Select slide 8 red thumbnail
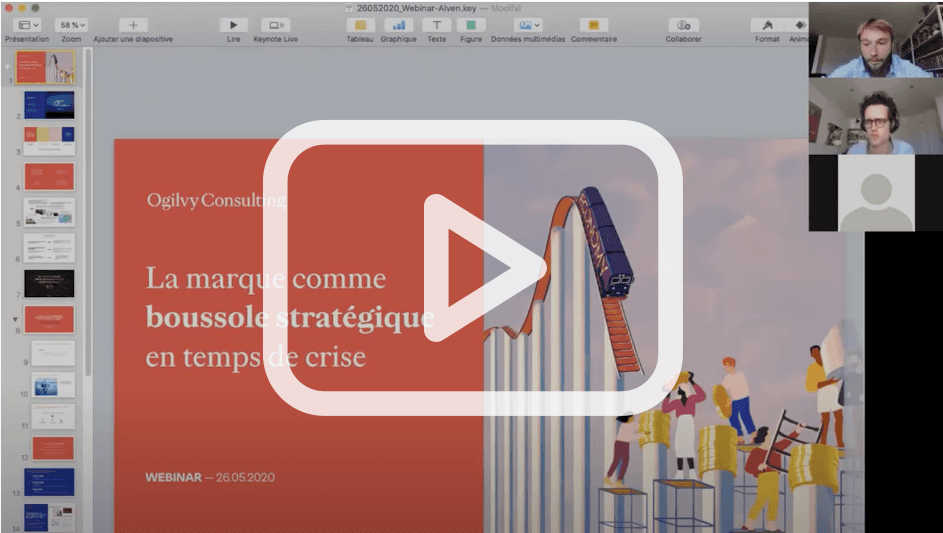This screenshot has width=943, height=533. click(x=49, y=319)
